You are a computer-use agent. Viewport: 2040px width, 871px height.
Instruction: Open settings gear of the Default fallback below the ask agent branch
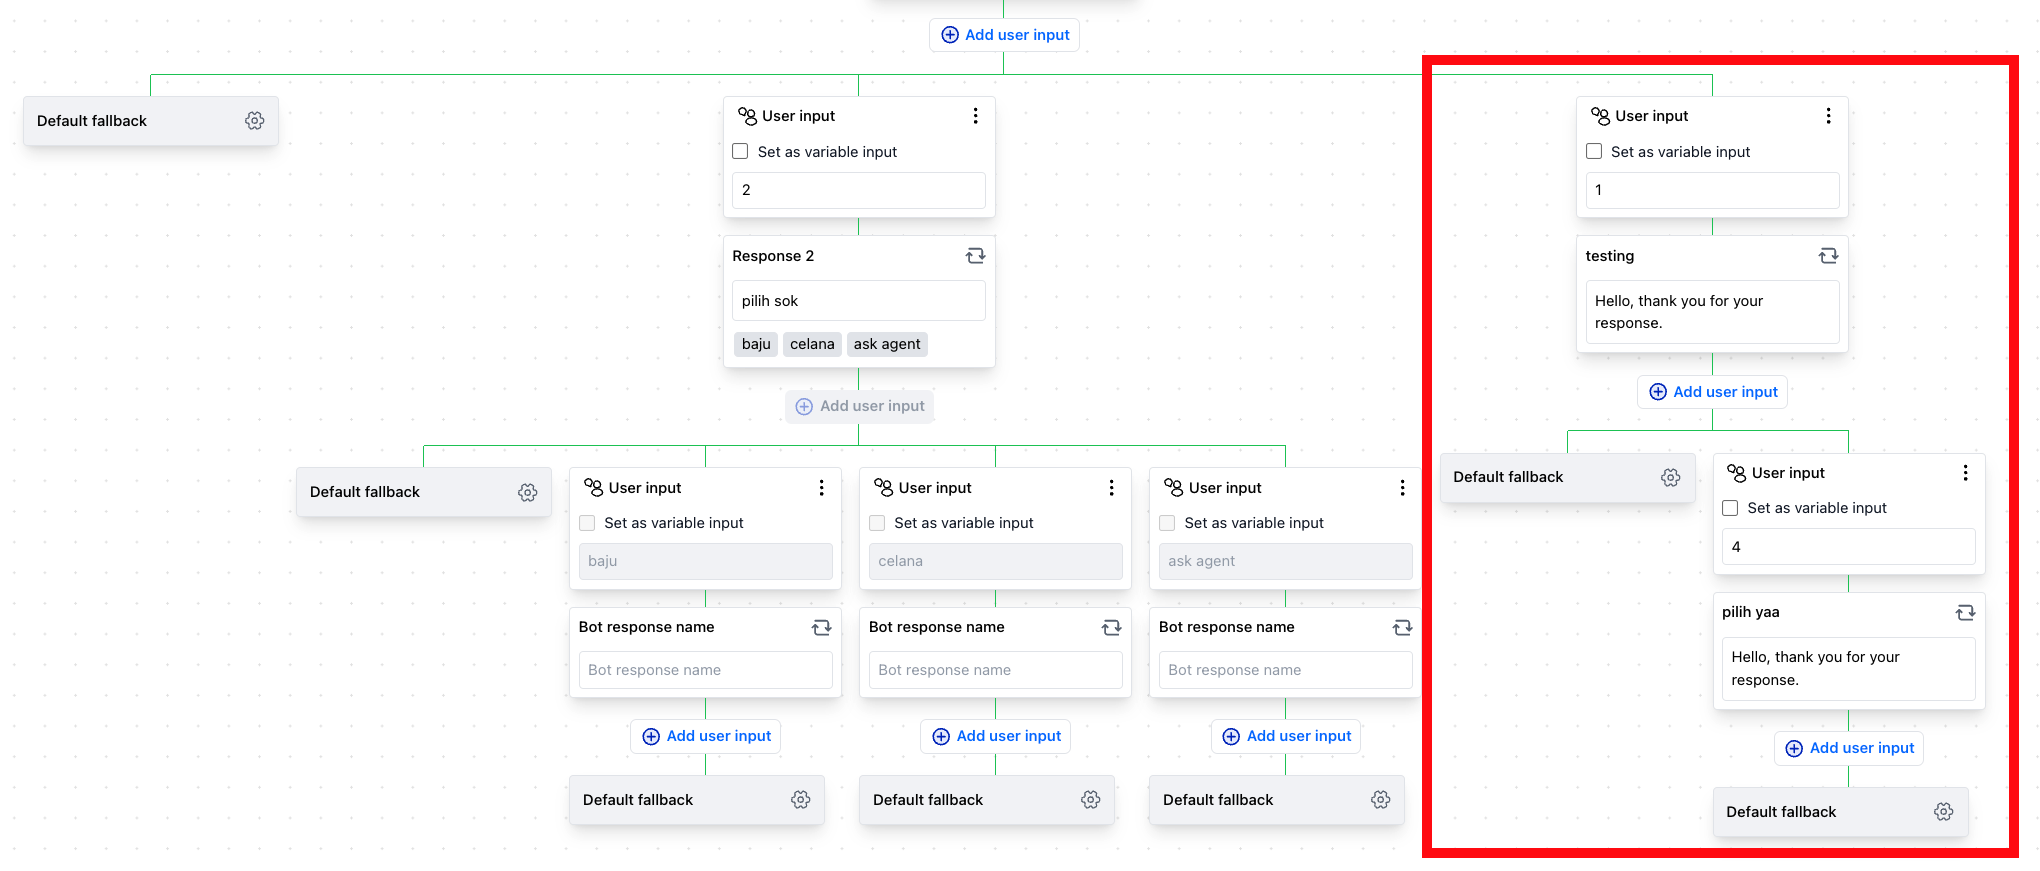1381,800
